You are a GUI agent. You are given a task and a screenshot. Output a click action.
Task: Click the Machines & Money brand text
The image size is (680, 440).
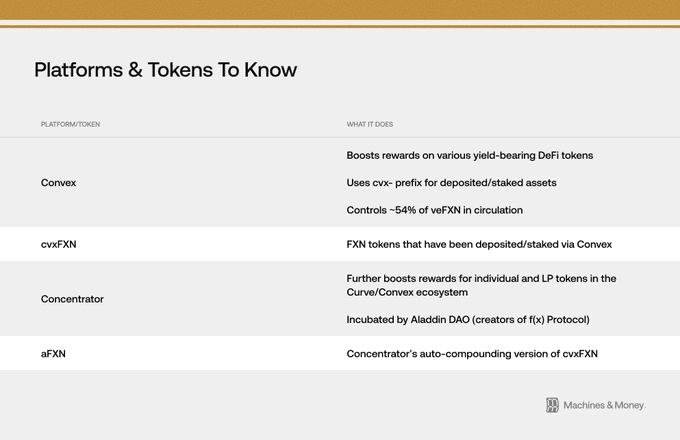[x=605, y=405]
